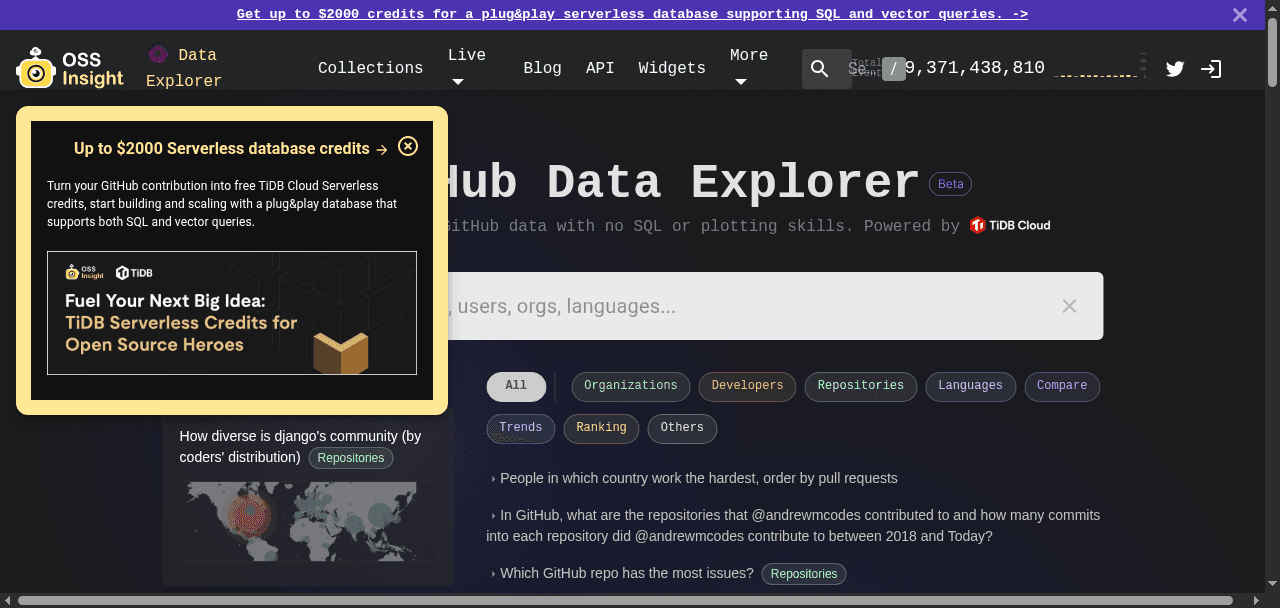This screenshot has height=608, width=1280.
Task: Select the Repositories filter tag
Action: coord(861,386)
